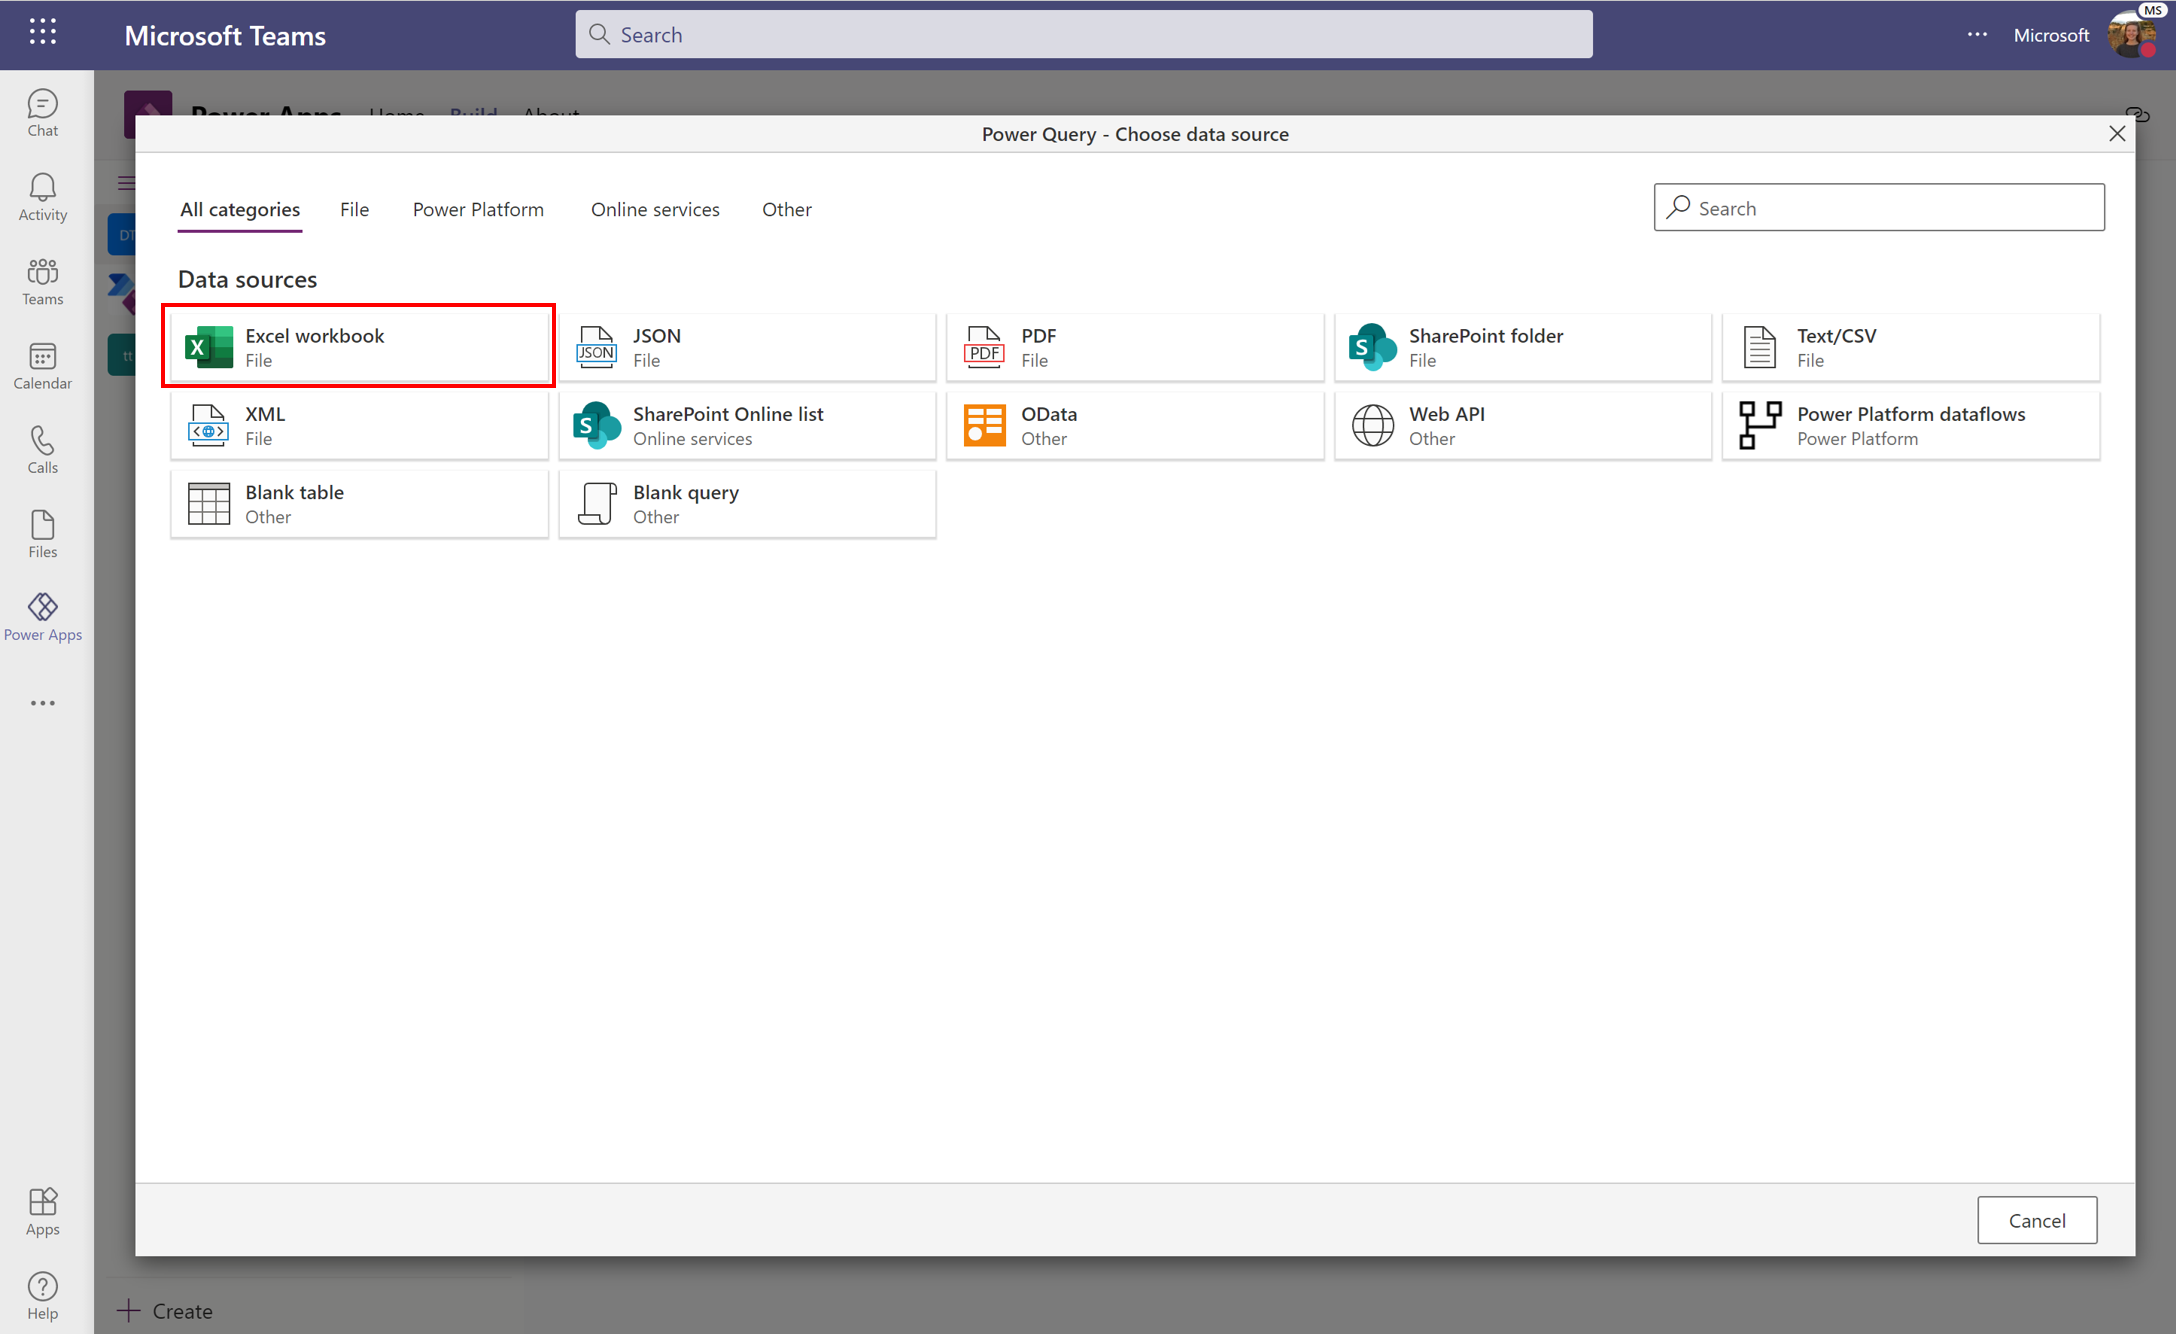The height and width of the screenshot is (1334, 2176).
Task: Select Blank query data source
Action: tap(746, 501)
